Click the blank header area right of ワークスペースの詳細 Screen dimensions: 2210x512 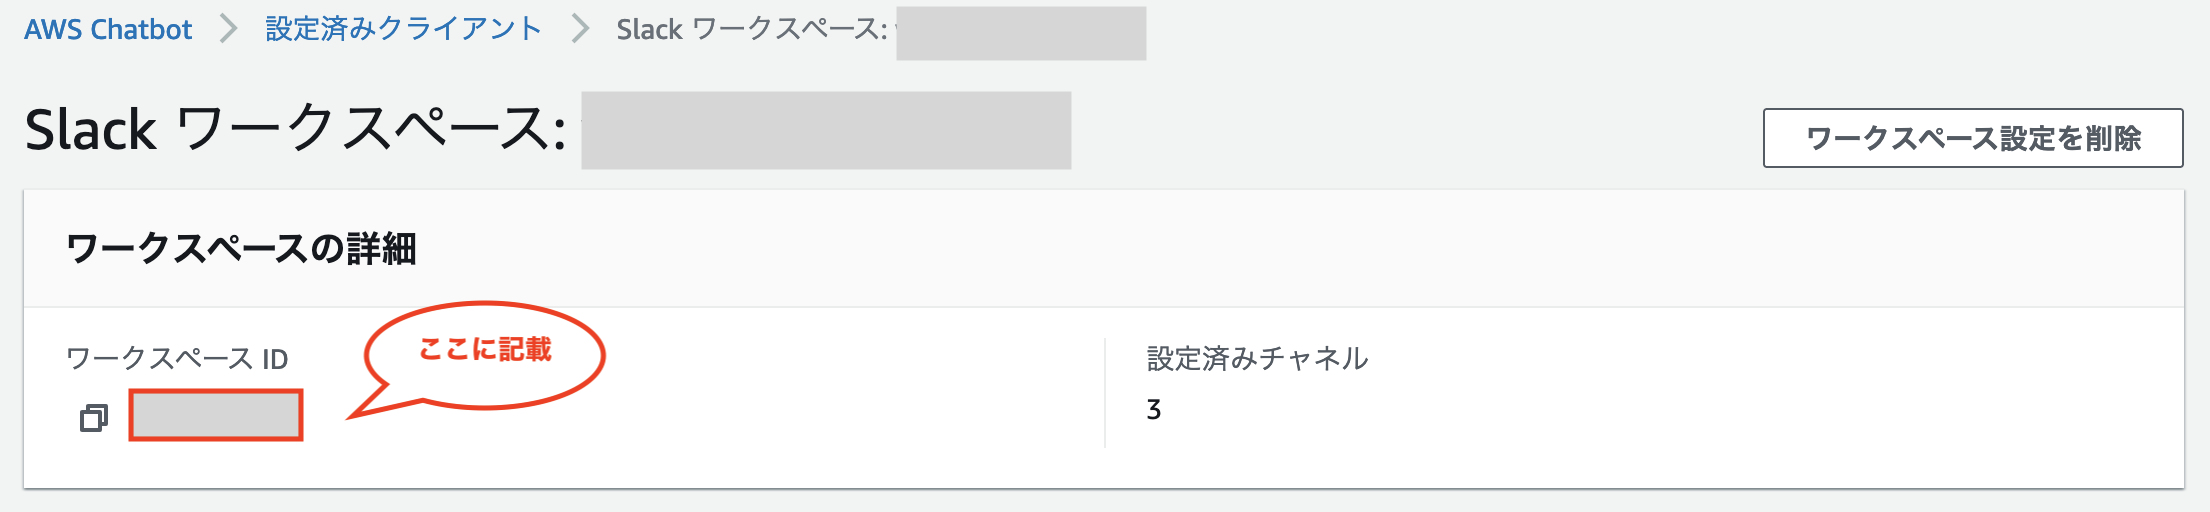(1300, 249)
